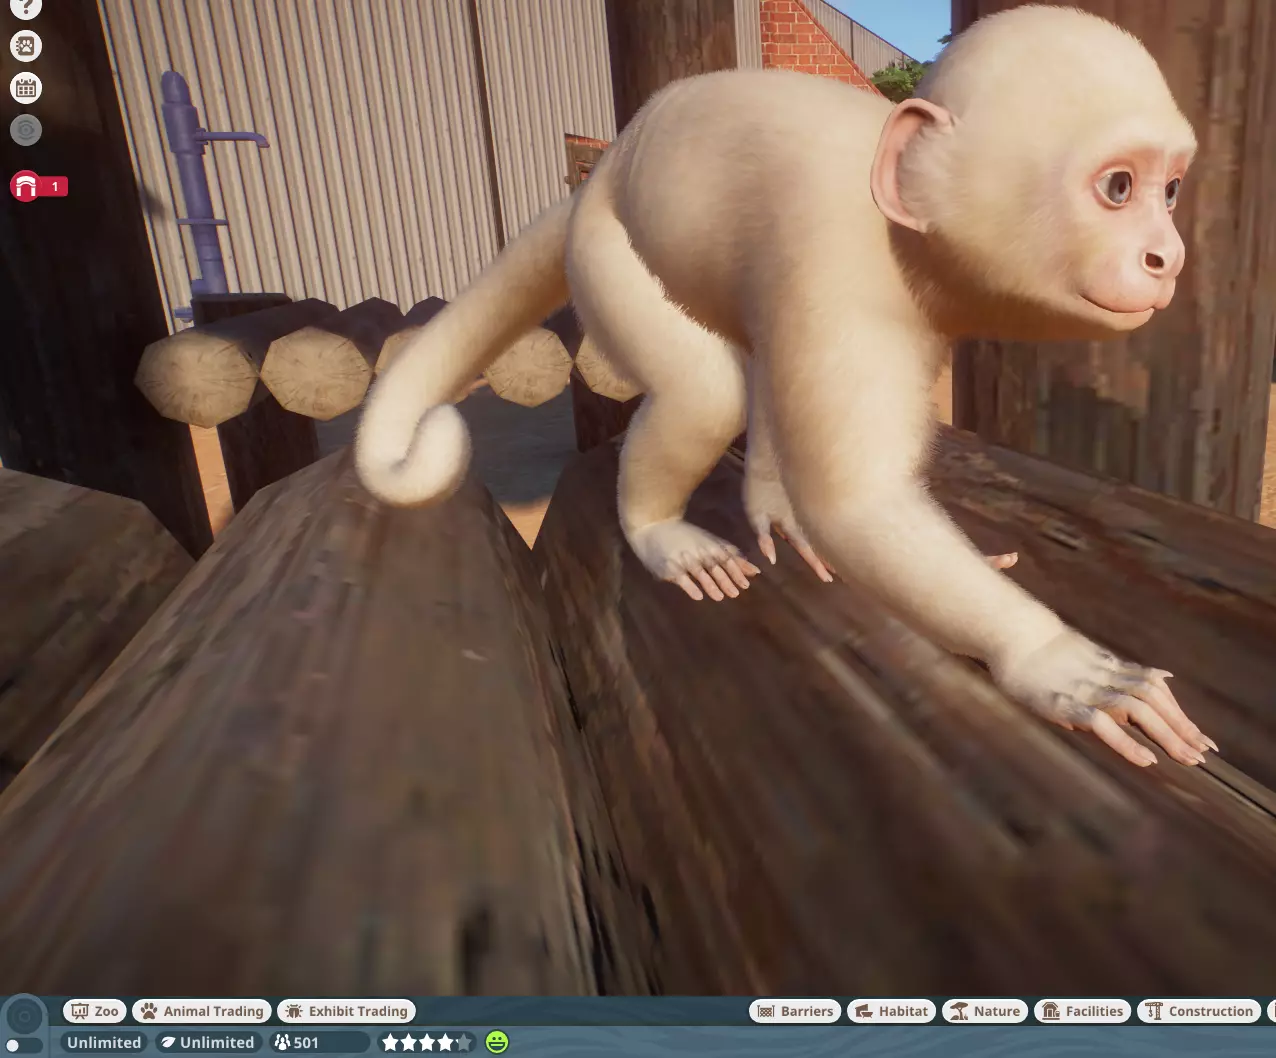This screenshot has width=1276, height=1058.
Task: Open the calendar events icon
Action: [26, 88]
